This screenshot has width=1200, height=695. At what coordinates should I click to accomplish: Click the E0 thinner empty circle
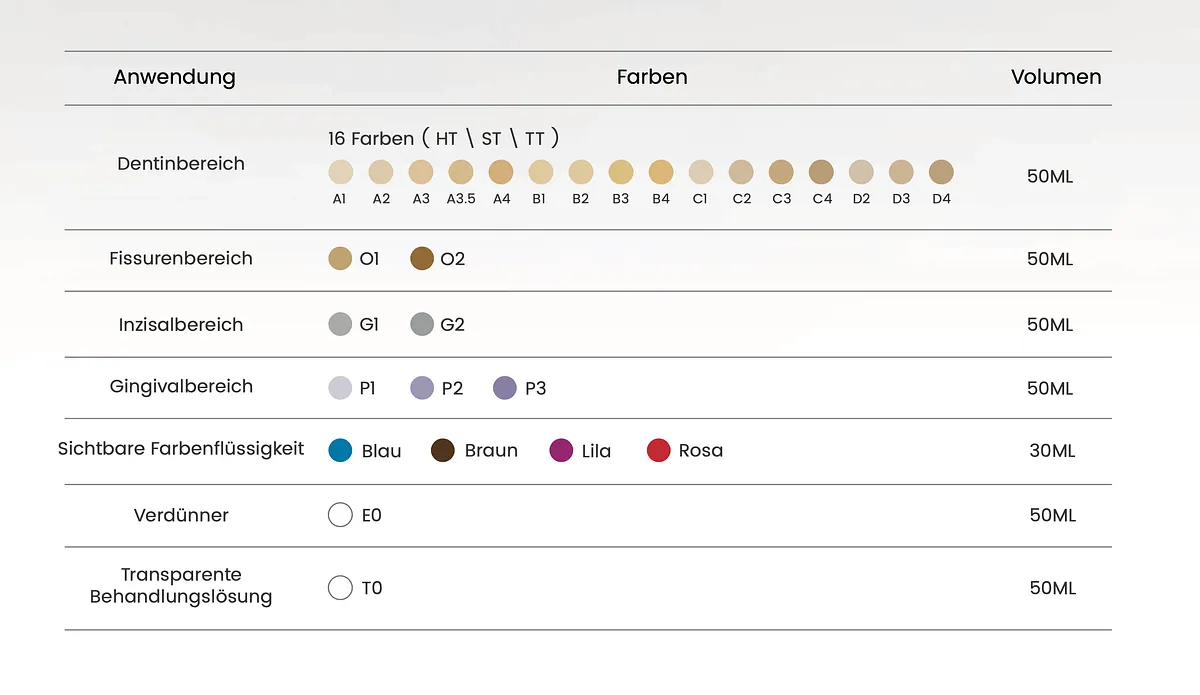[x=340, y=515]
